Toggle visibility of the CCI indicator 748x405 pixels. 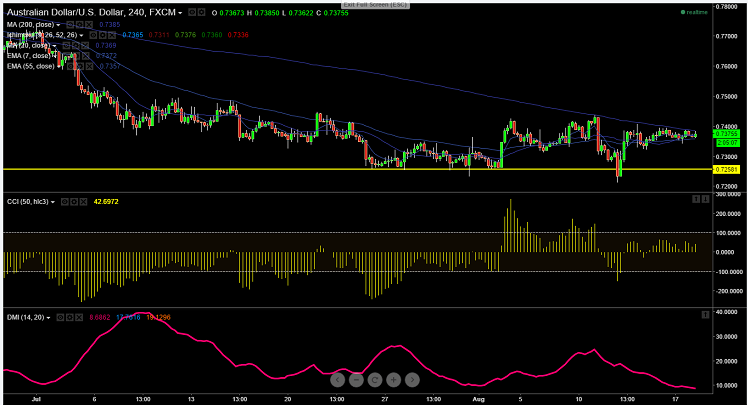[x=65, y=202]
